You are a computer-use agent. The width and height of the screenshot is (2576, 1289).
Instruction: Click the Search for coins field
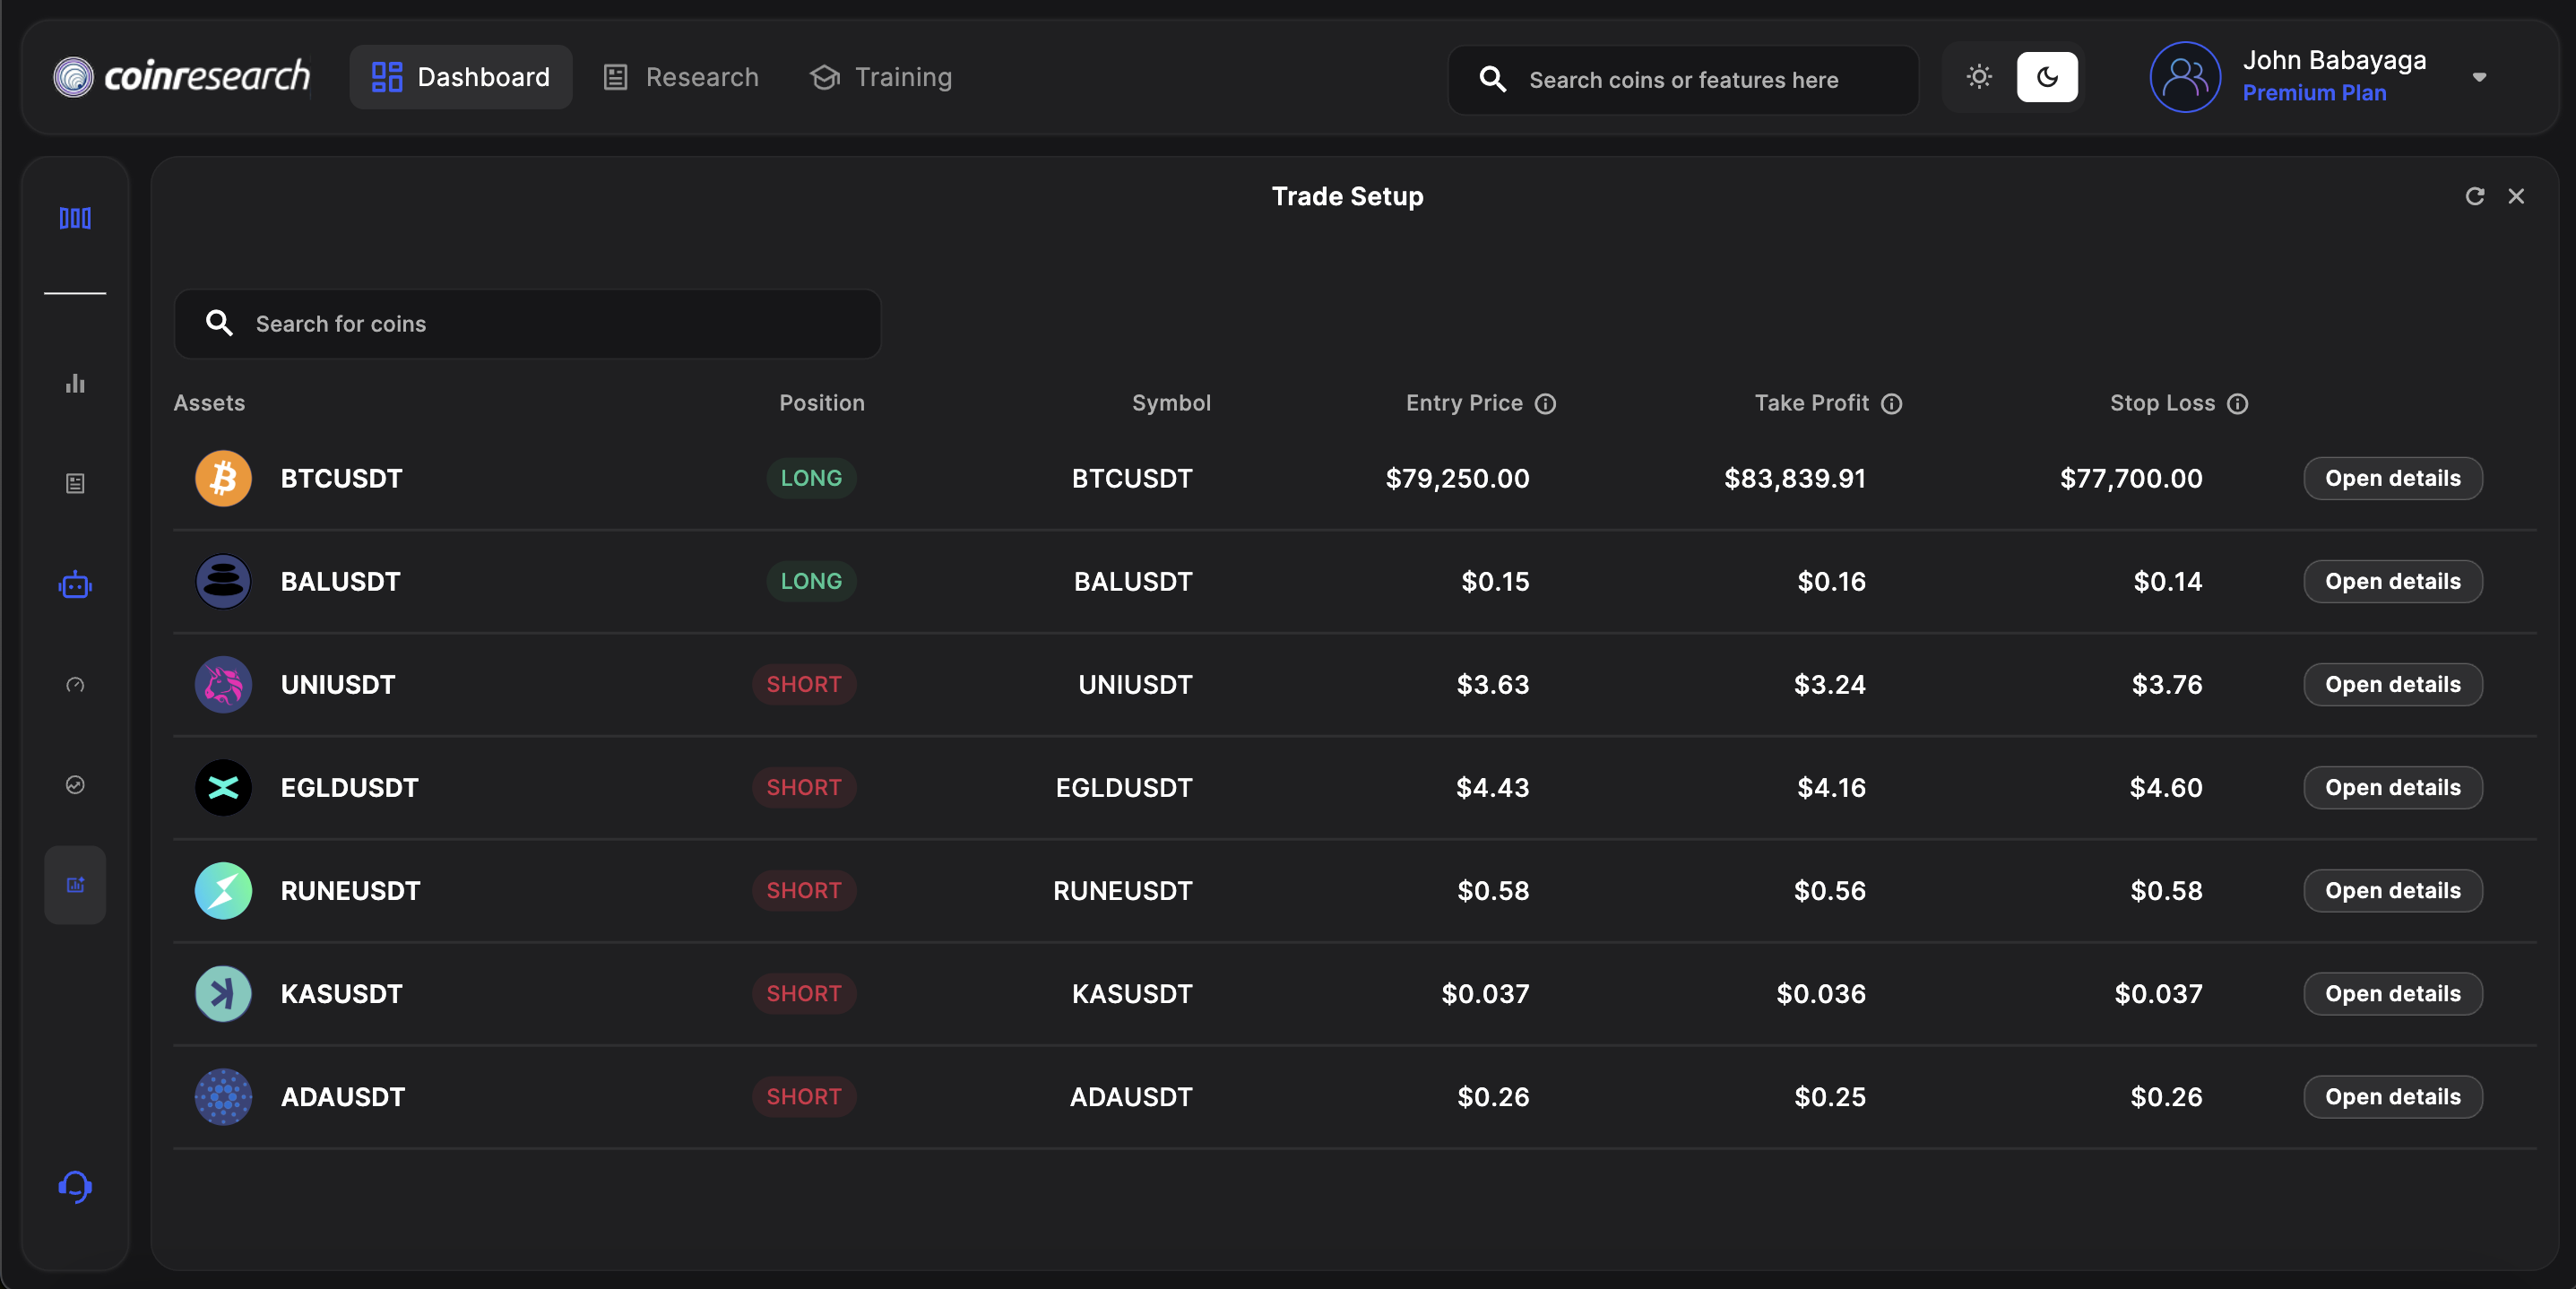(527, 323)
